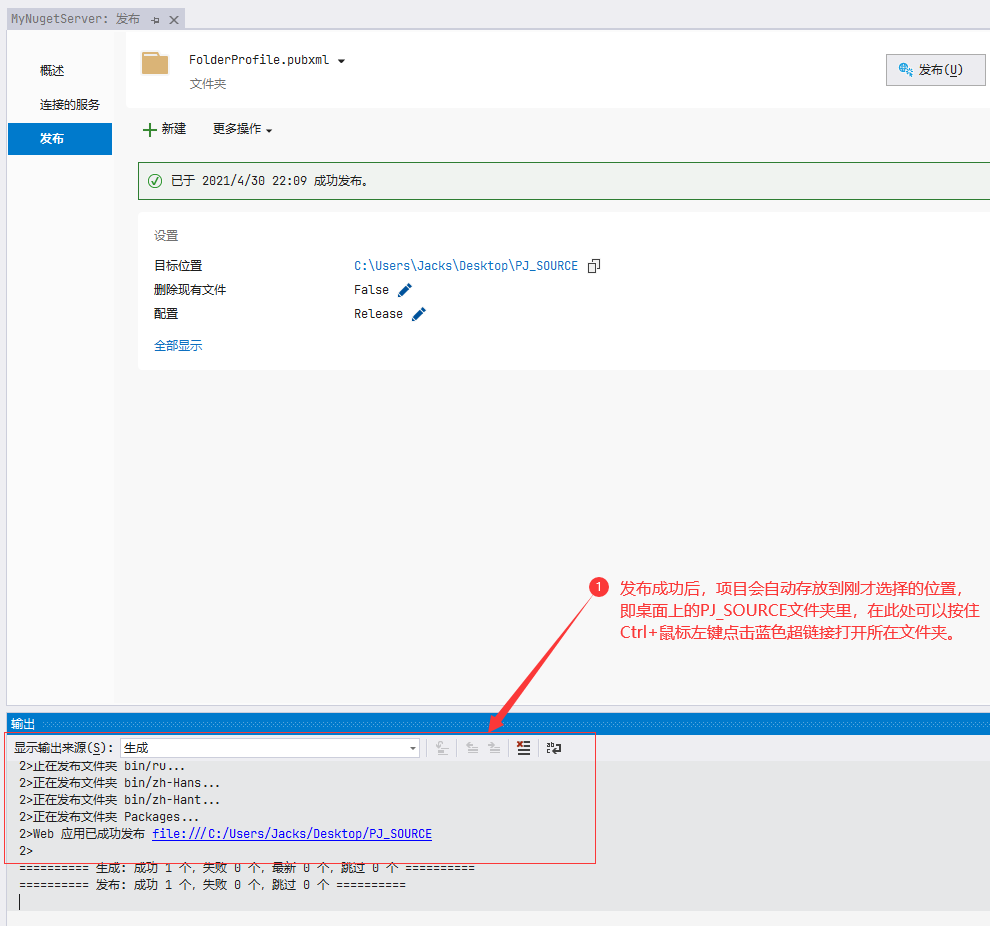Click output line 正在发布文件夹 Packages...

(x=109, y=817)
